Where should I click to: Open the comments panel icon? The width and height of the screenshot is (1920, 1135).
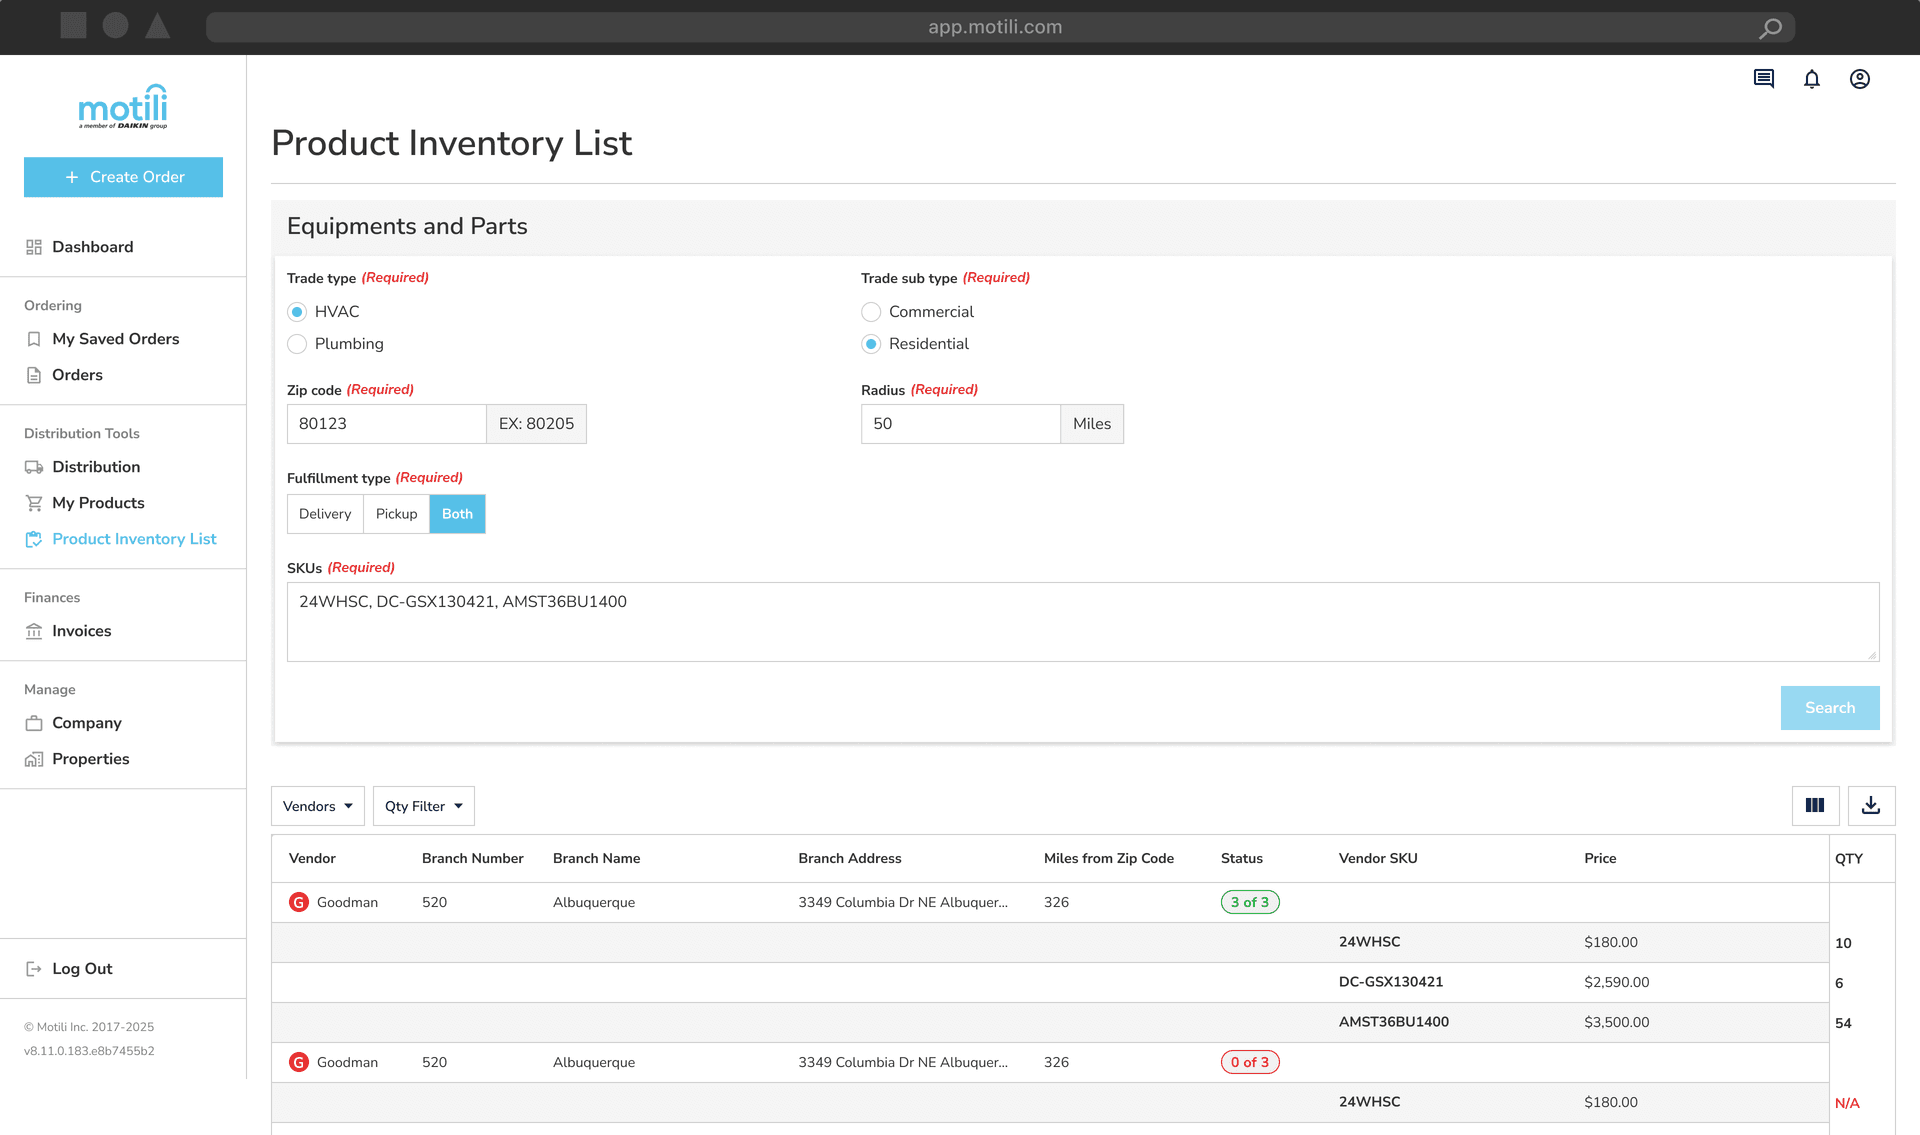click(x=1763, y=79)
